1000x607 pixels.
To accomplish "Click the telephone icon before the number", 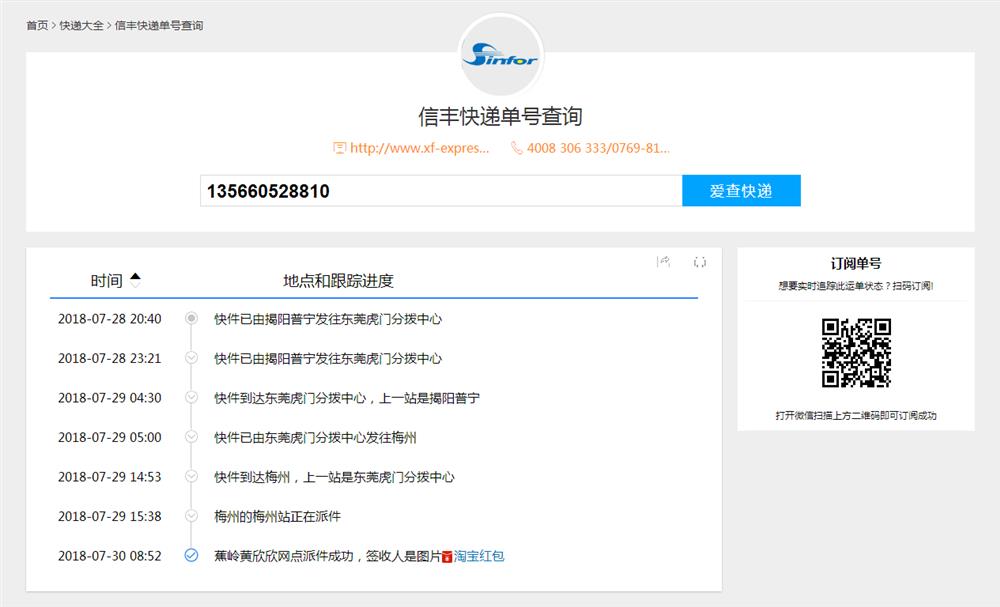I will tap(517, 148).
